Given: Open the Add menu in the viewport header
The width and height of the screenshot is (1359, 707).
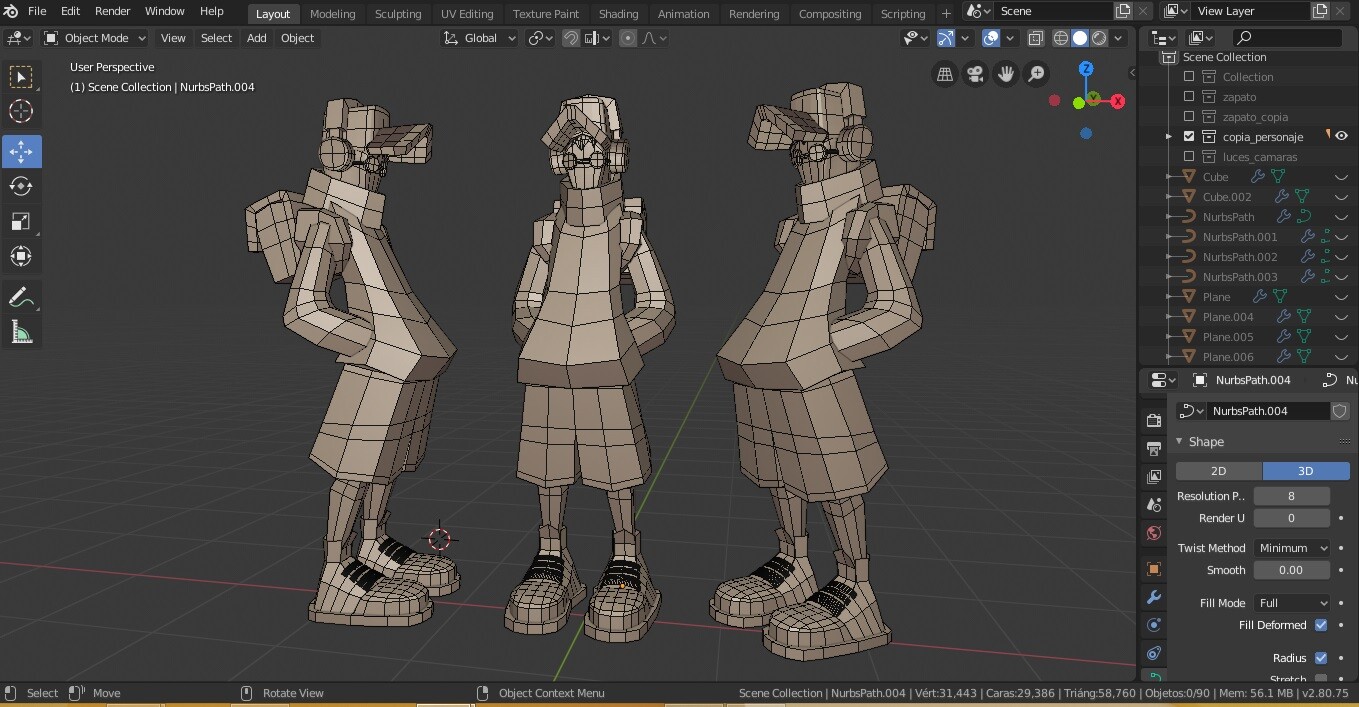Looking at the screenshot, I should (256, 38).
